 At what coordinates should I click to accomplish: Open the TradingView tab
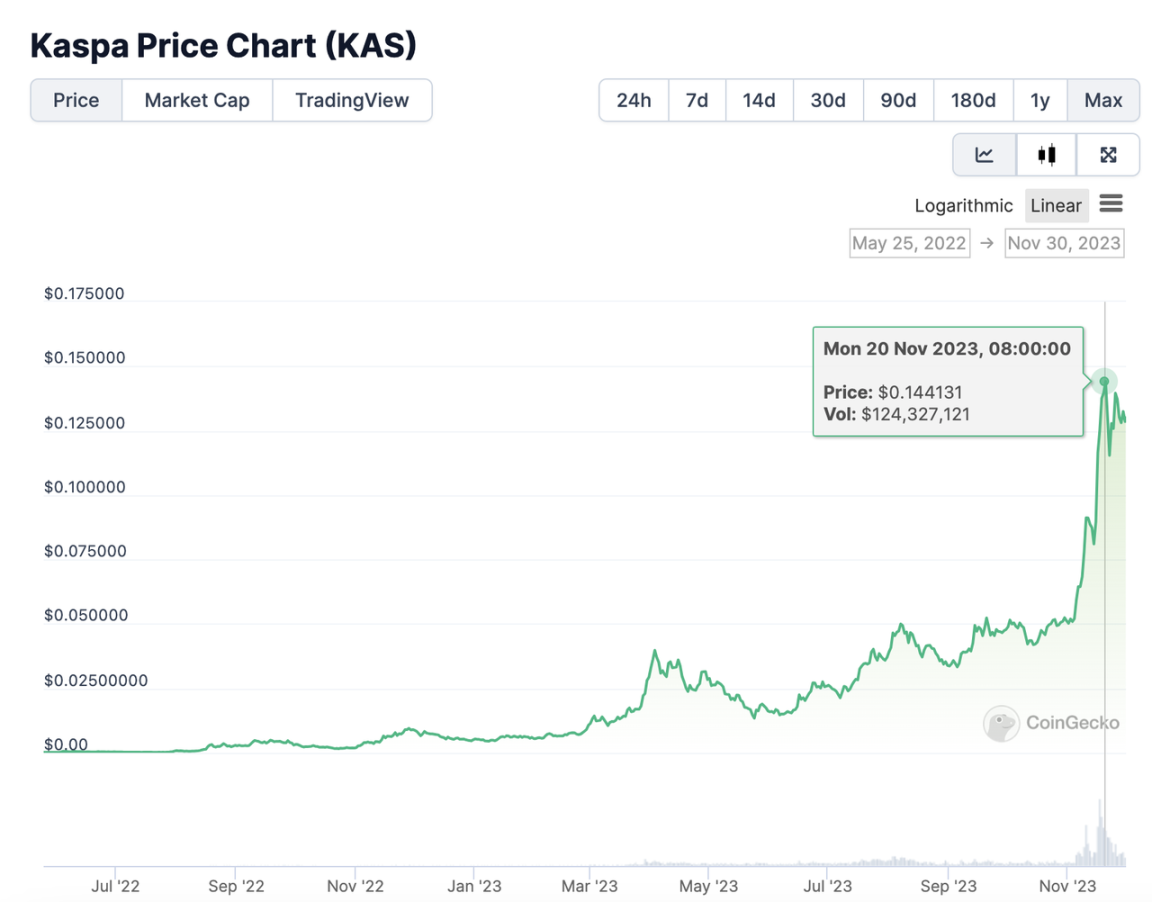352,100
